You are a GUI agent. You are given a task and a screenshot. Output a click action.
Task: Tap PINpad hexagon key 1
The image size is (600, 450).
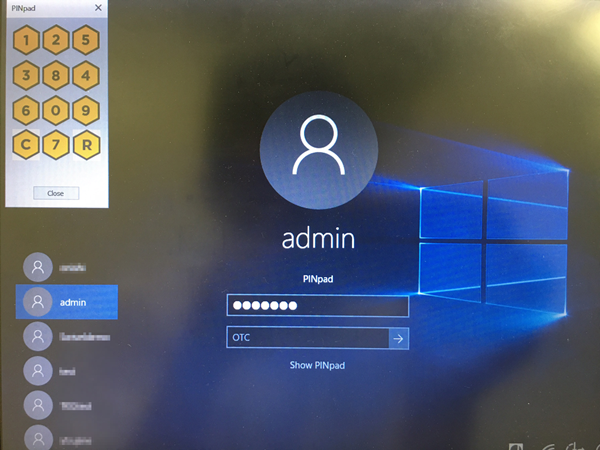coord(26,40)
